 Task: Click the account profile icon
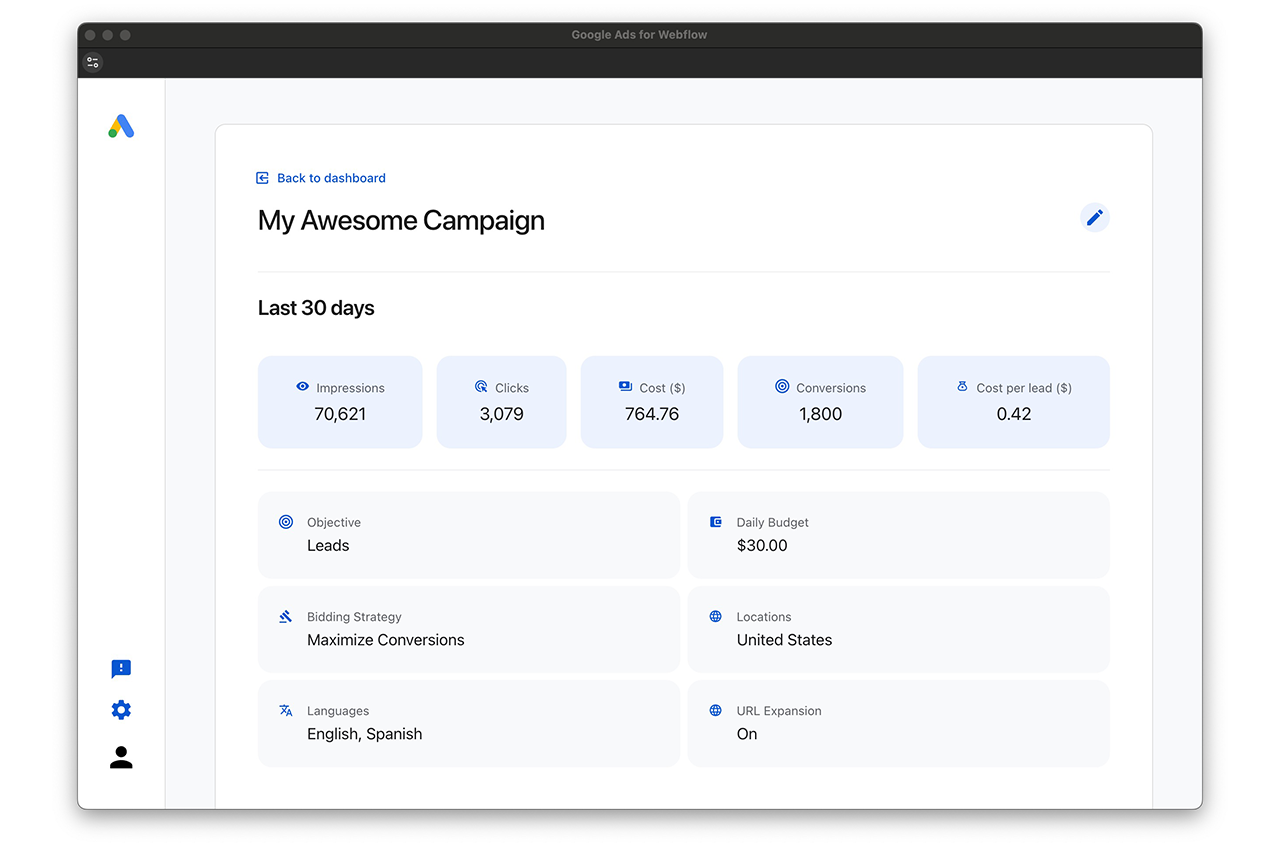click(120, 757)
